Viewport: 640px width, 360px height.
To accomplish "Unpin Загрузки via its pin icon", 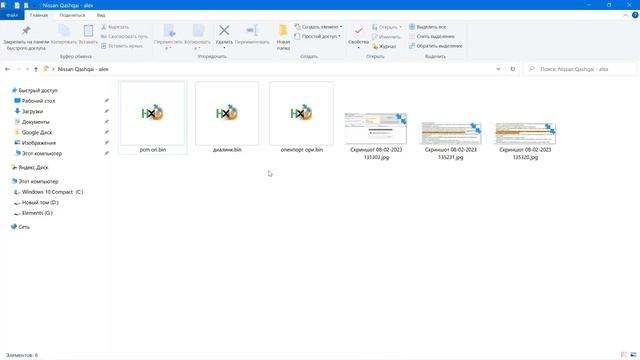I will [x=107, y=111].
